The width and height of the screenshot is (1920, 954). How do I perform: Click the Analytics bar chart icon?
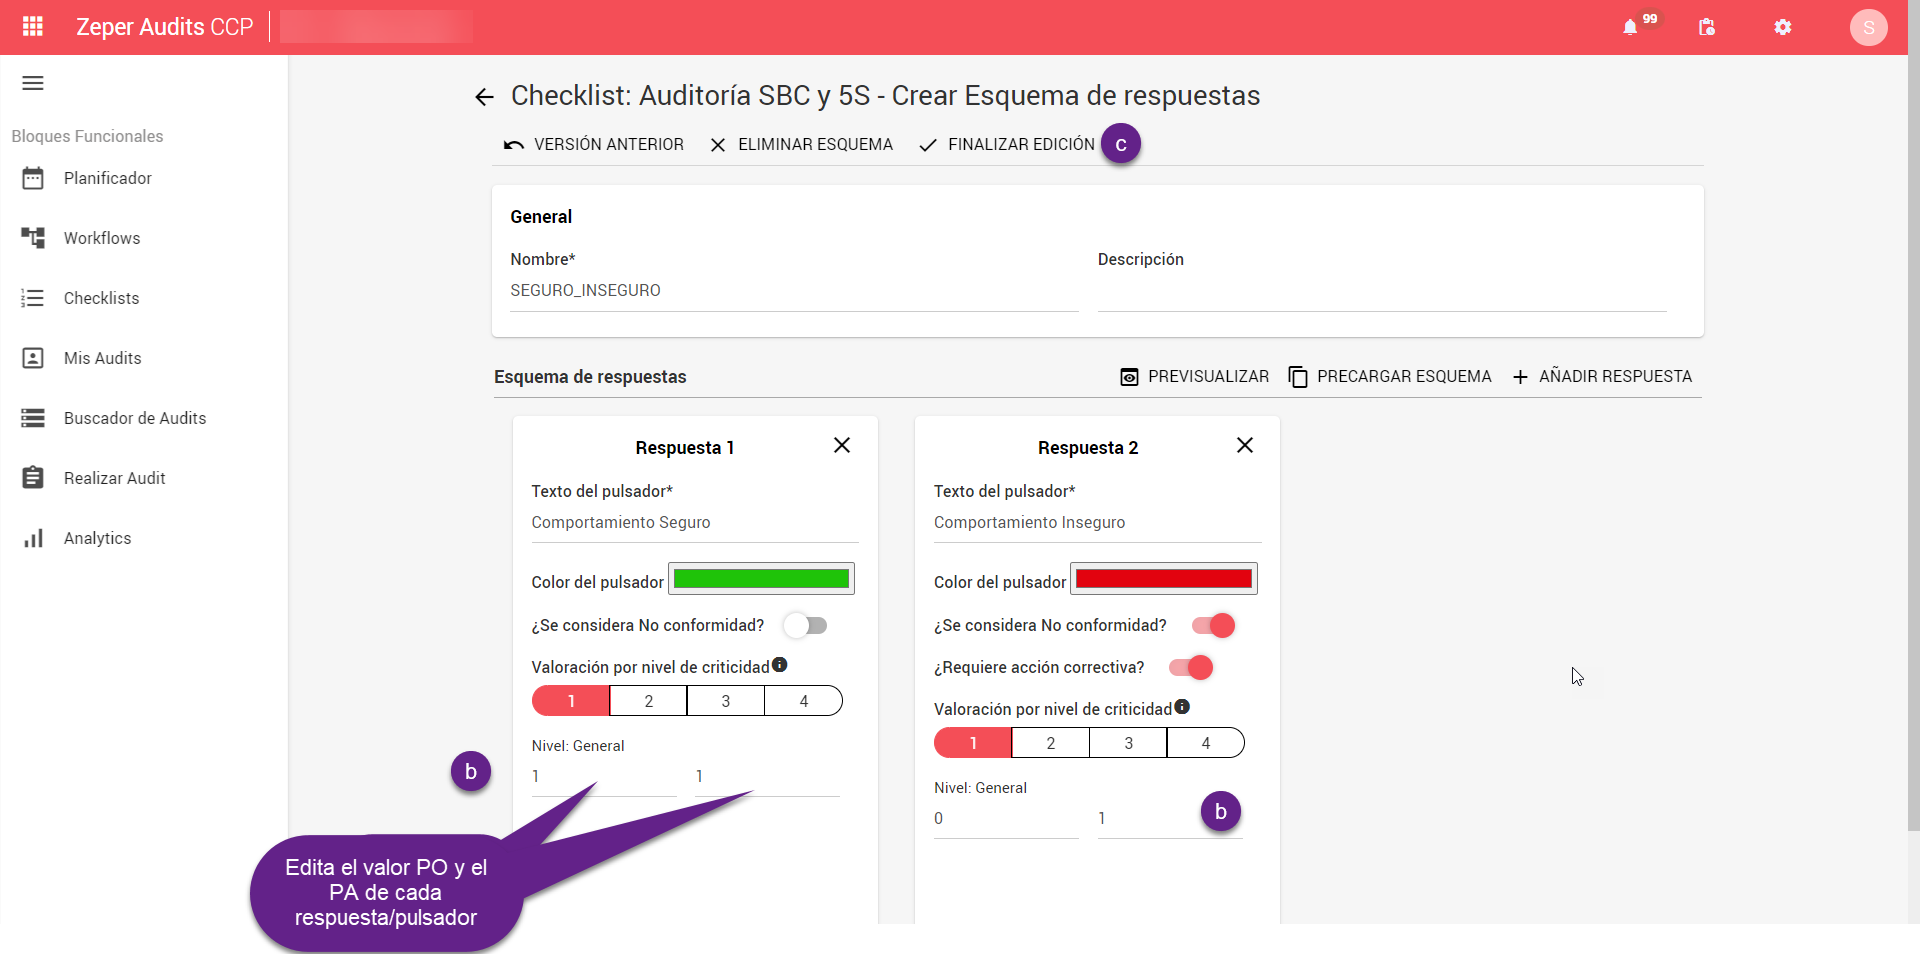[x=33, y=538]
